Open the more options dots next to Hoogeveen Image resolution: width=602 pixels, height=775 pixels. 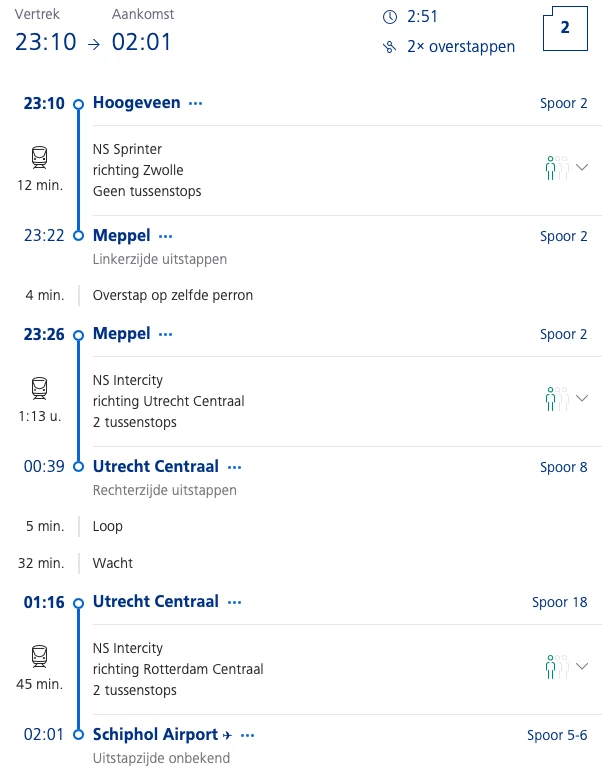[196, 103]
